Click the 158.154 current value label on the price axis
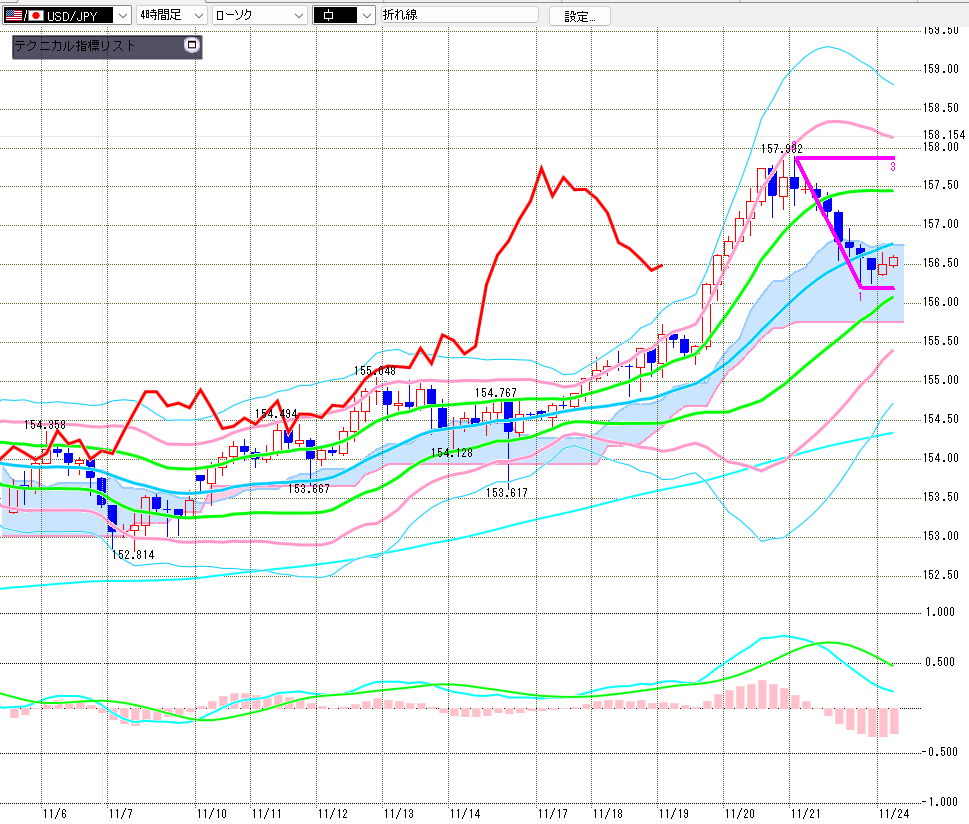The width and height of the screenshot is (969, 824). click(944, 135)
